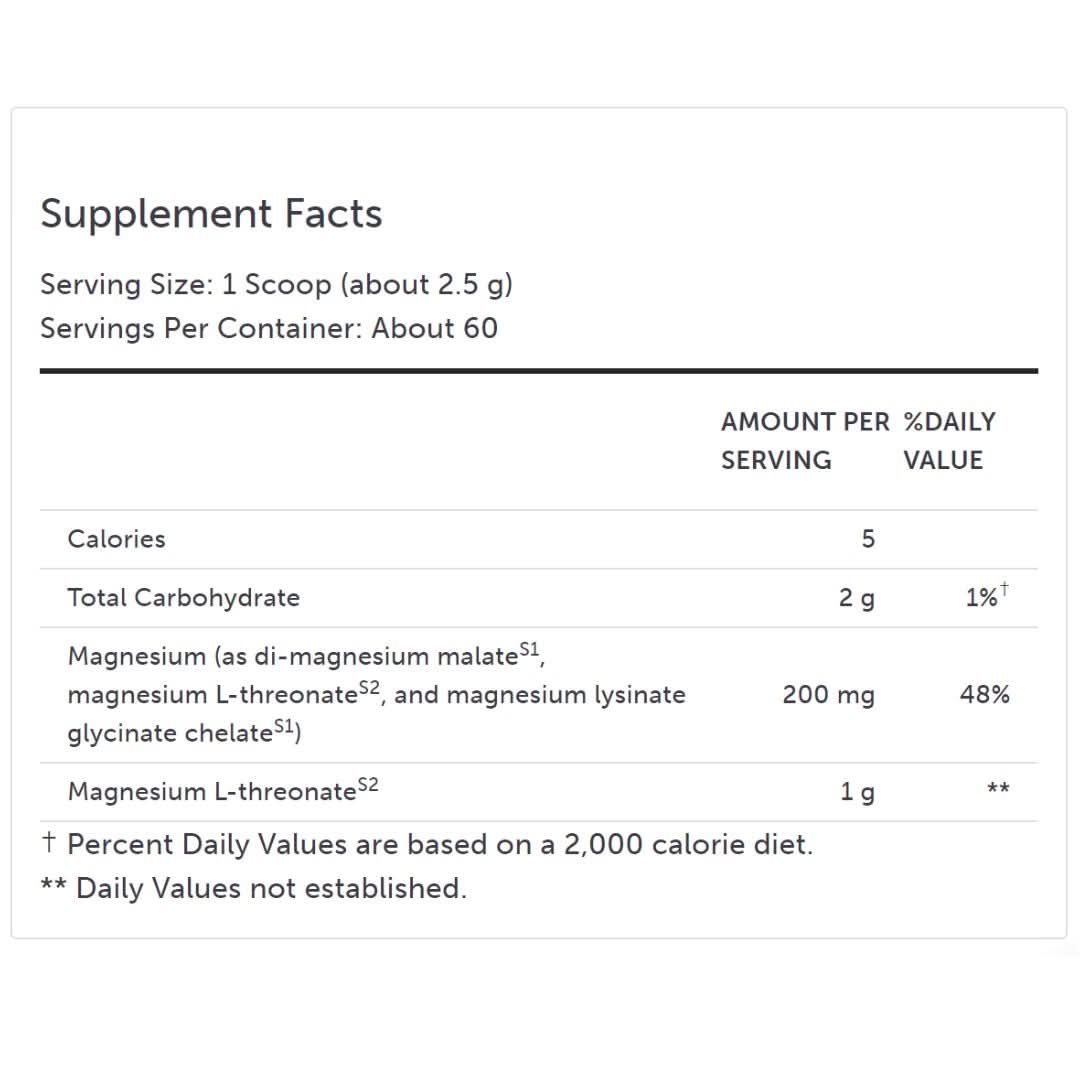
Task: Select the bottom Magnesium L-threonate row label
Action: point(212,793)
